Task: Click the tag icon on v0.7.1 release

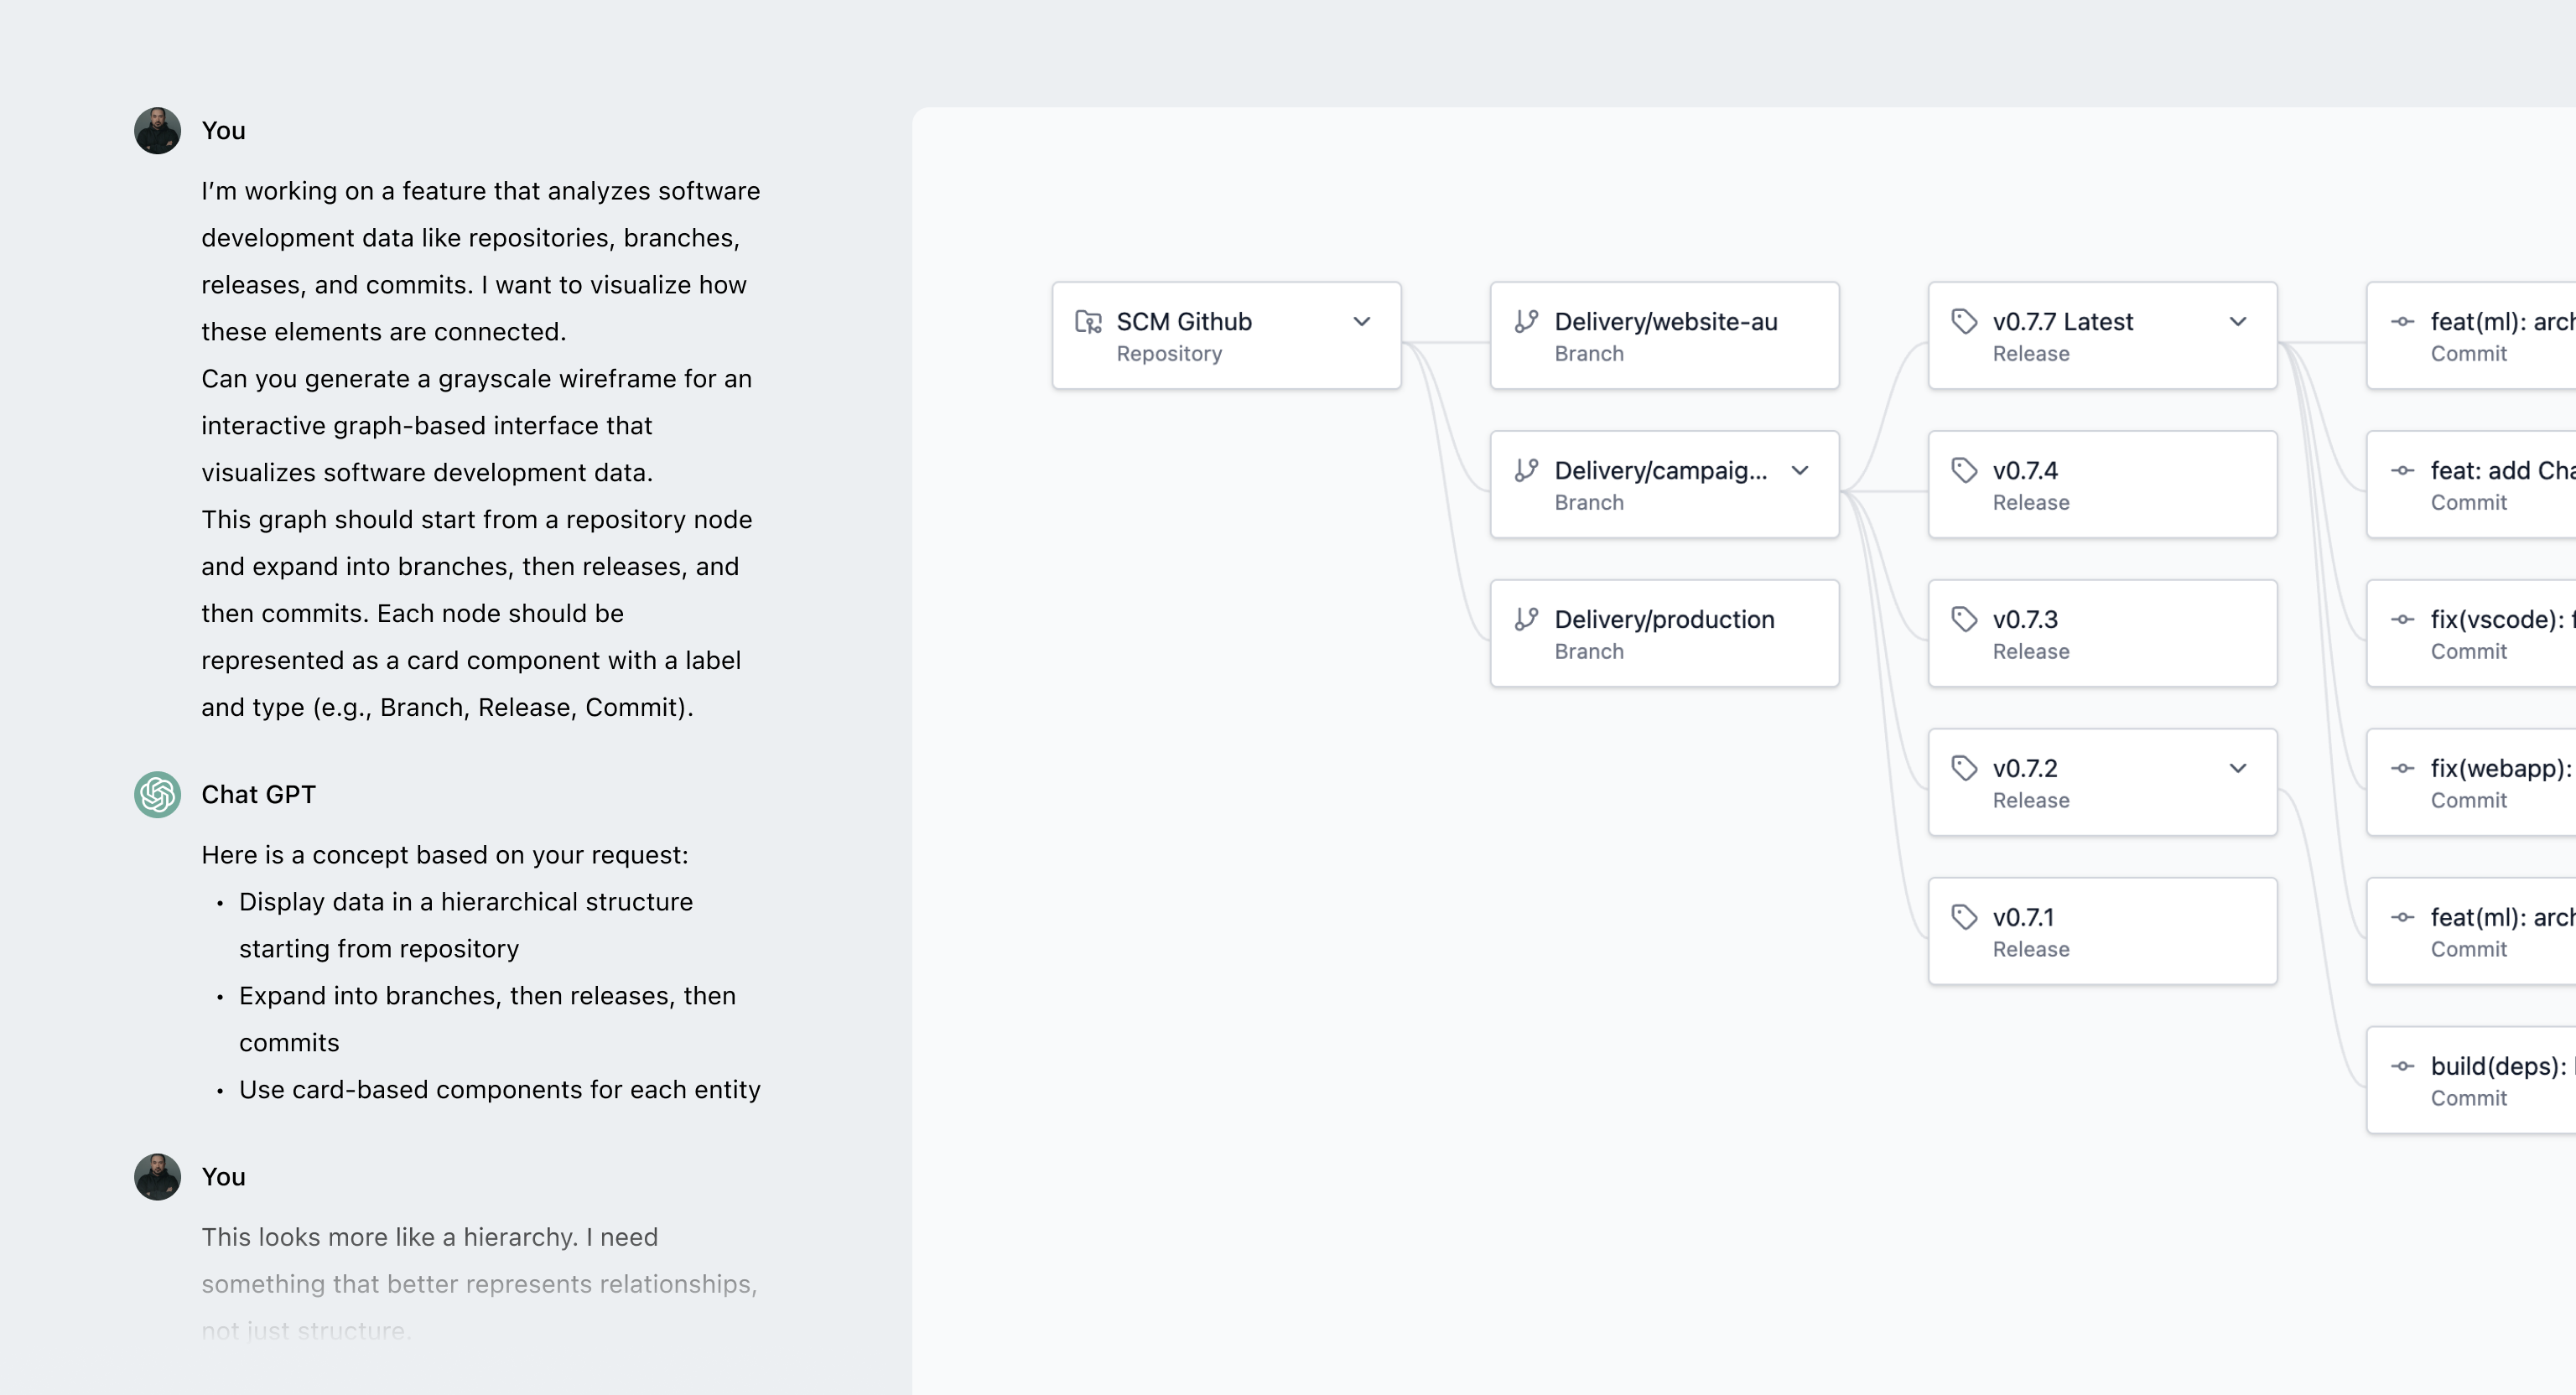Action: (1964, 918)
